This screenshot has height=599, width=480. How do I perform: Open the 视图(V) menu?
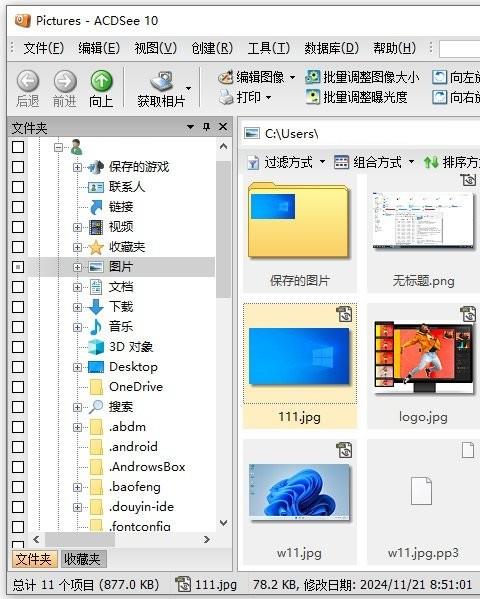coord(156,48)
